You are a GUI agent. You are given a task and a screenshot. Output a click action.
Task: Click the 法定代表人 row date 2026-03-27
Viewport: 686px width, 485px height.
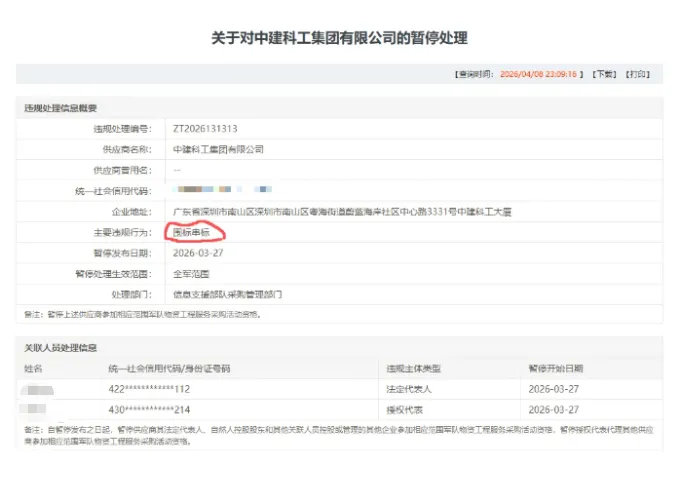pos(553,389)
